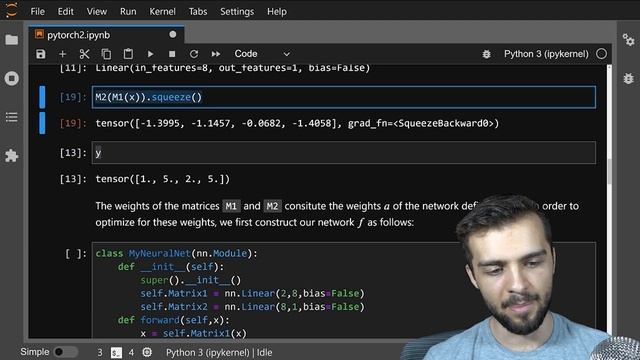Open the File Browser sidebar panel
The image size is (640, 360).
[x=11, y=40]
